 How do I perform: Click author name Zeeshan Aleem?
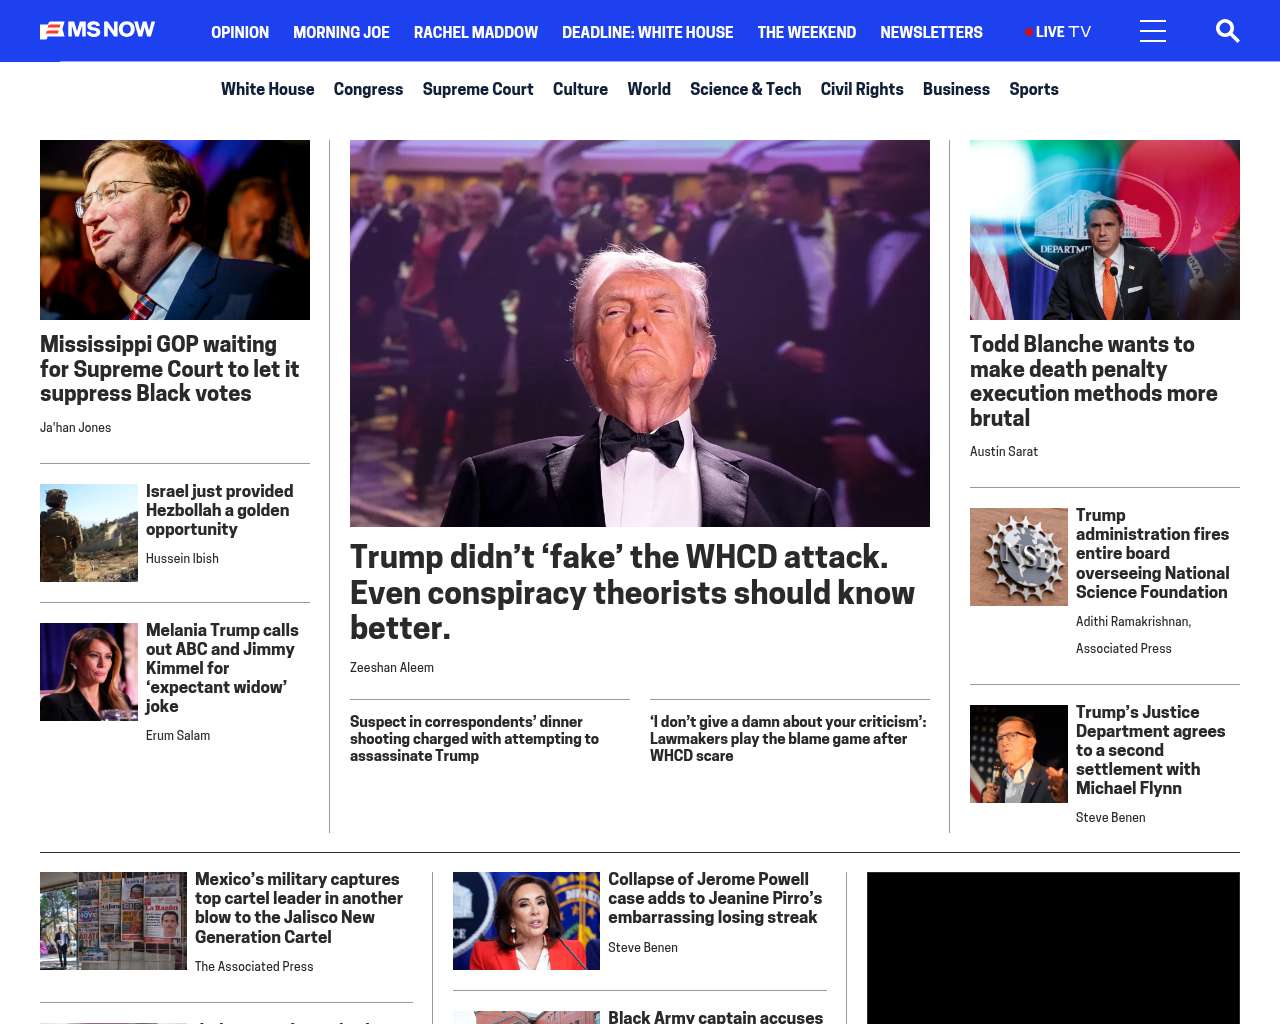tap(392, 667)
